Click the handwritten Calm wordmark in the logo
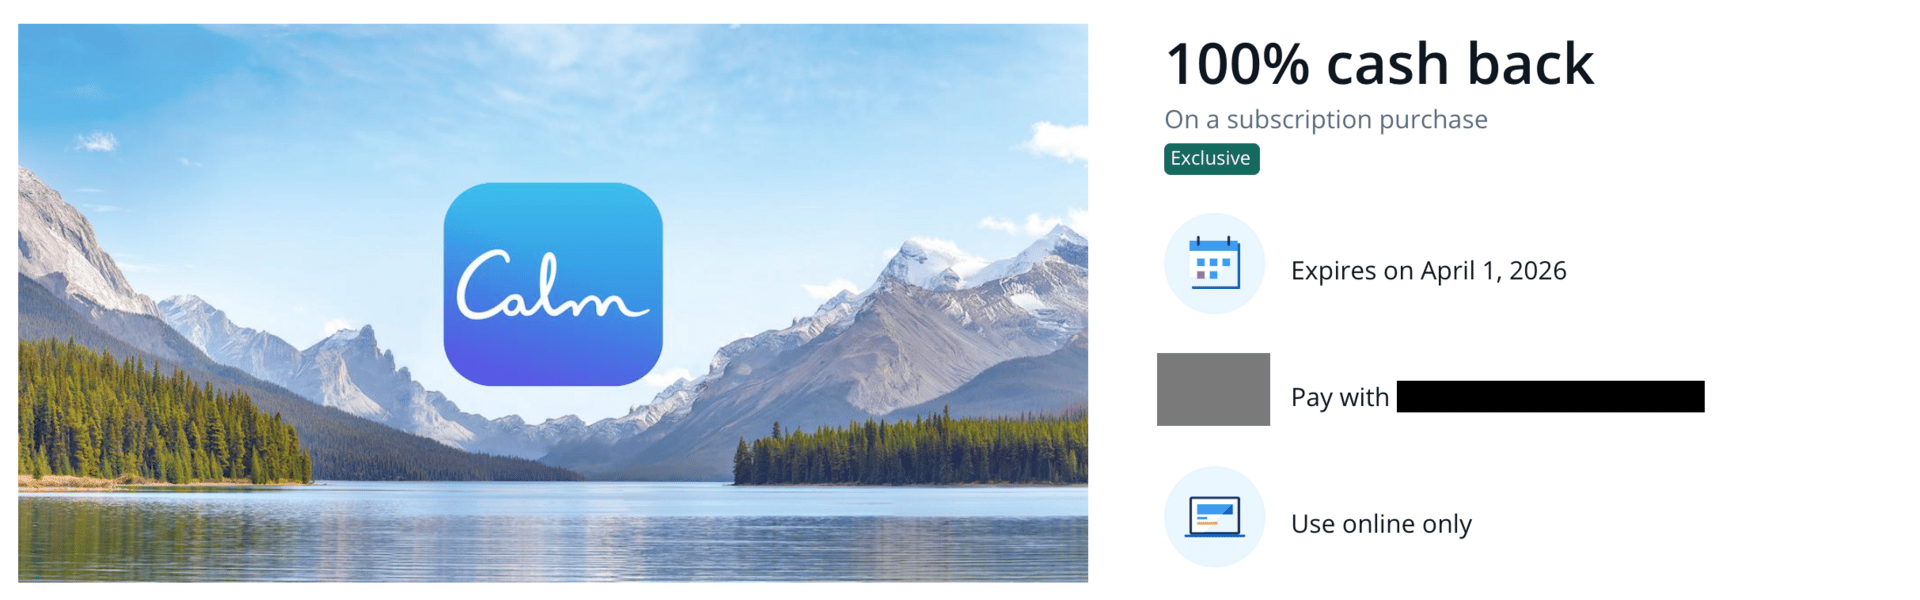 pyautogui.click(x=553, y=286)
